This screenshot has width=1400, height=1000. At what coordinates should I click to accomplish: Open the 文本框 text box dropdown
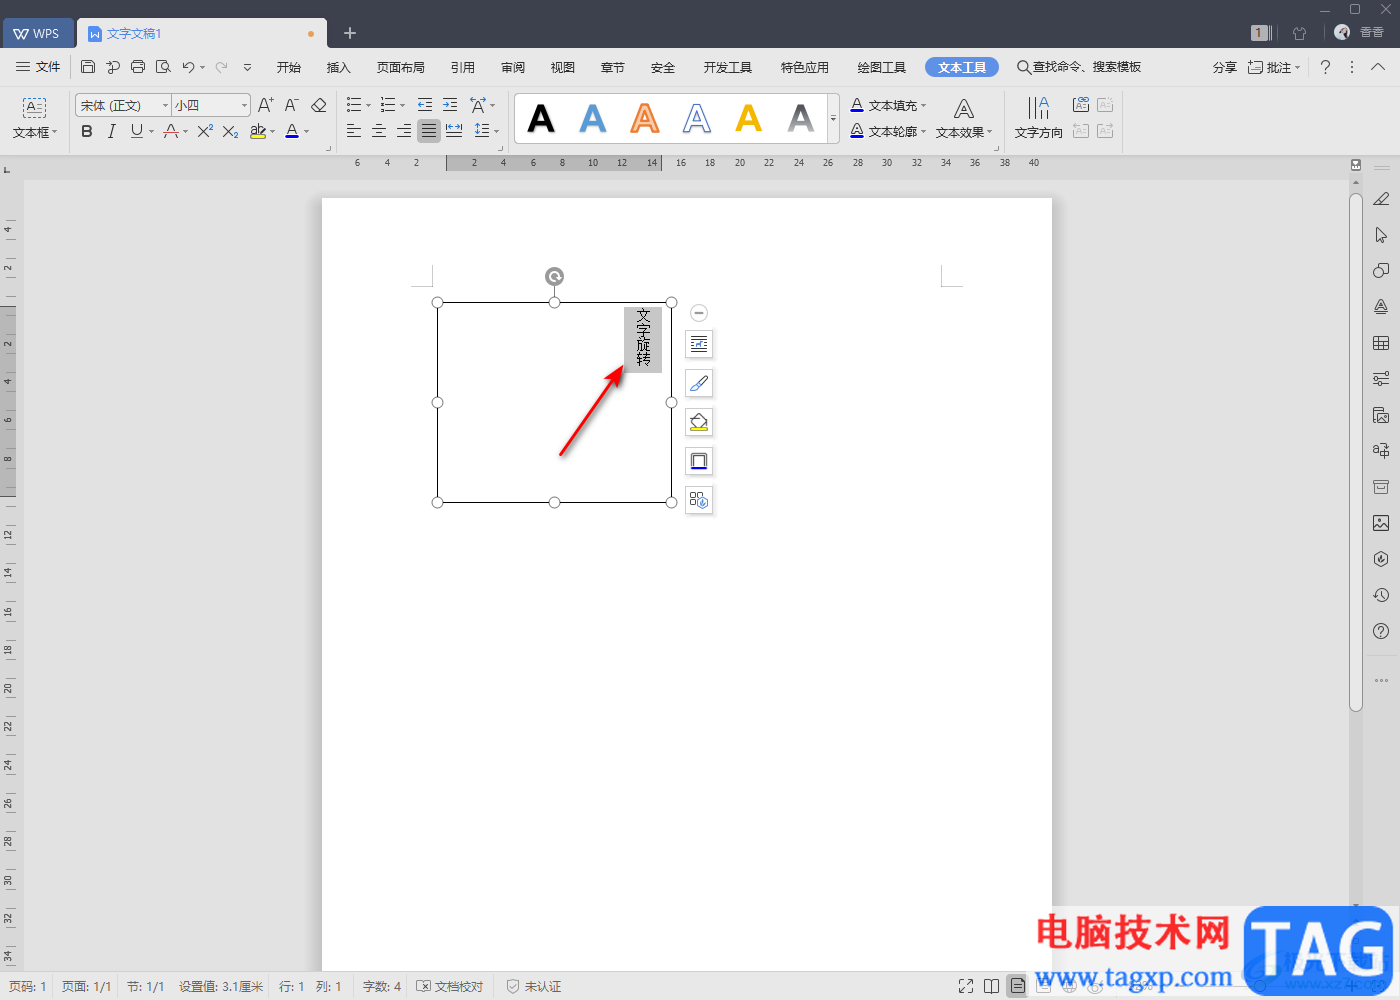click(x=35, y=118)
